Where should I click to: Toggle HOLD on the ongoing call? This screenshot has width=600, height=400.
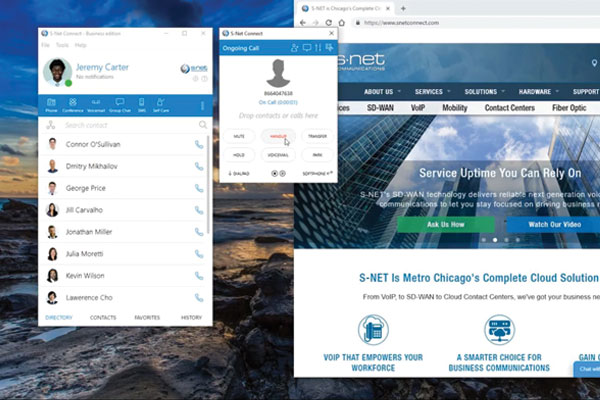tap(239, 155)
